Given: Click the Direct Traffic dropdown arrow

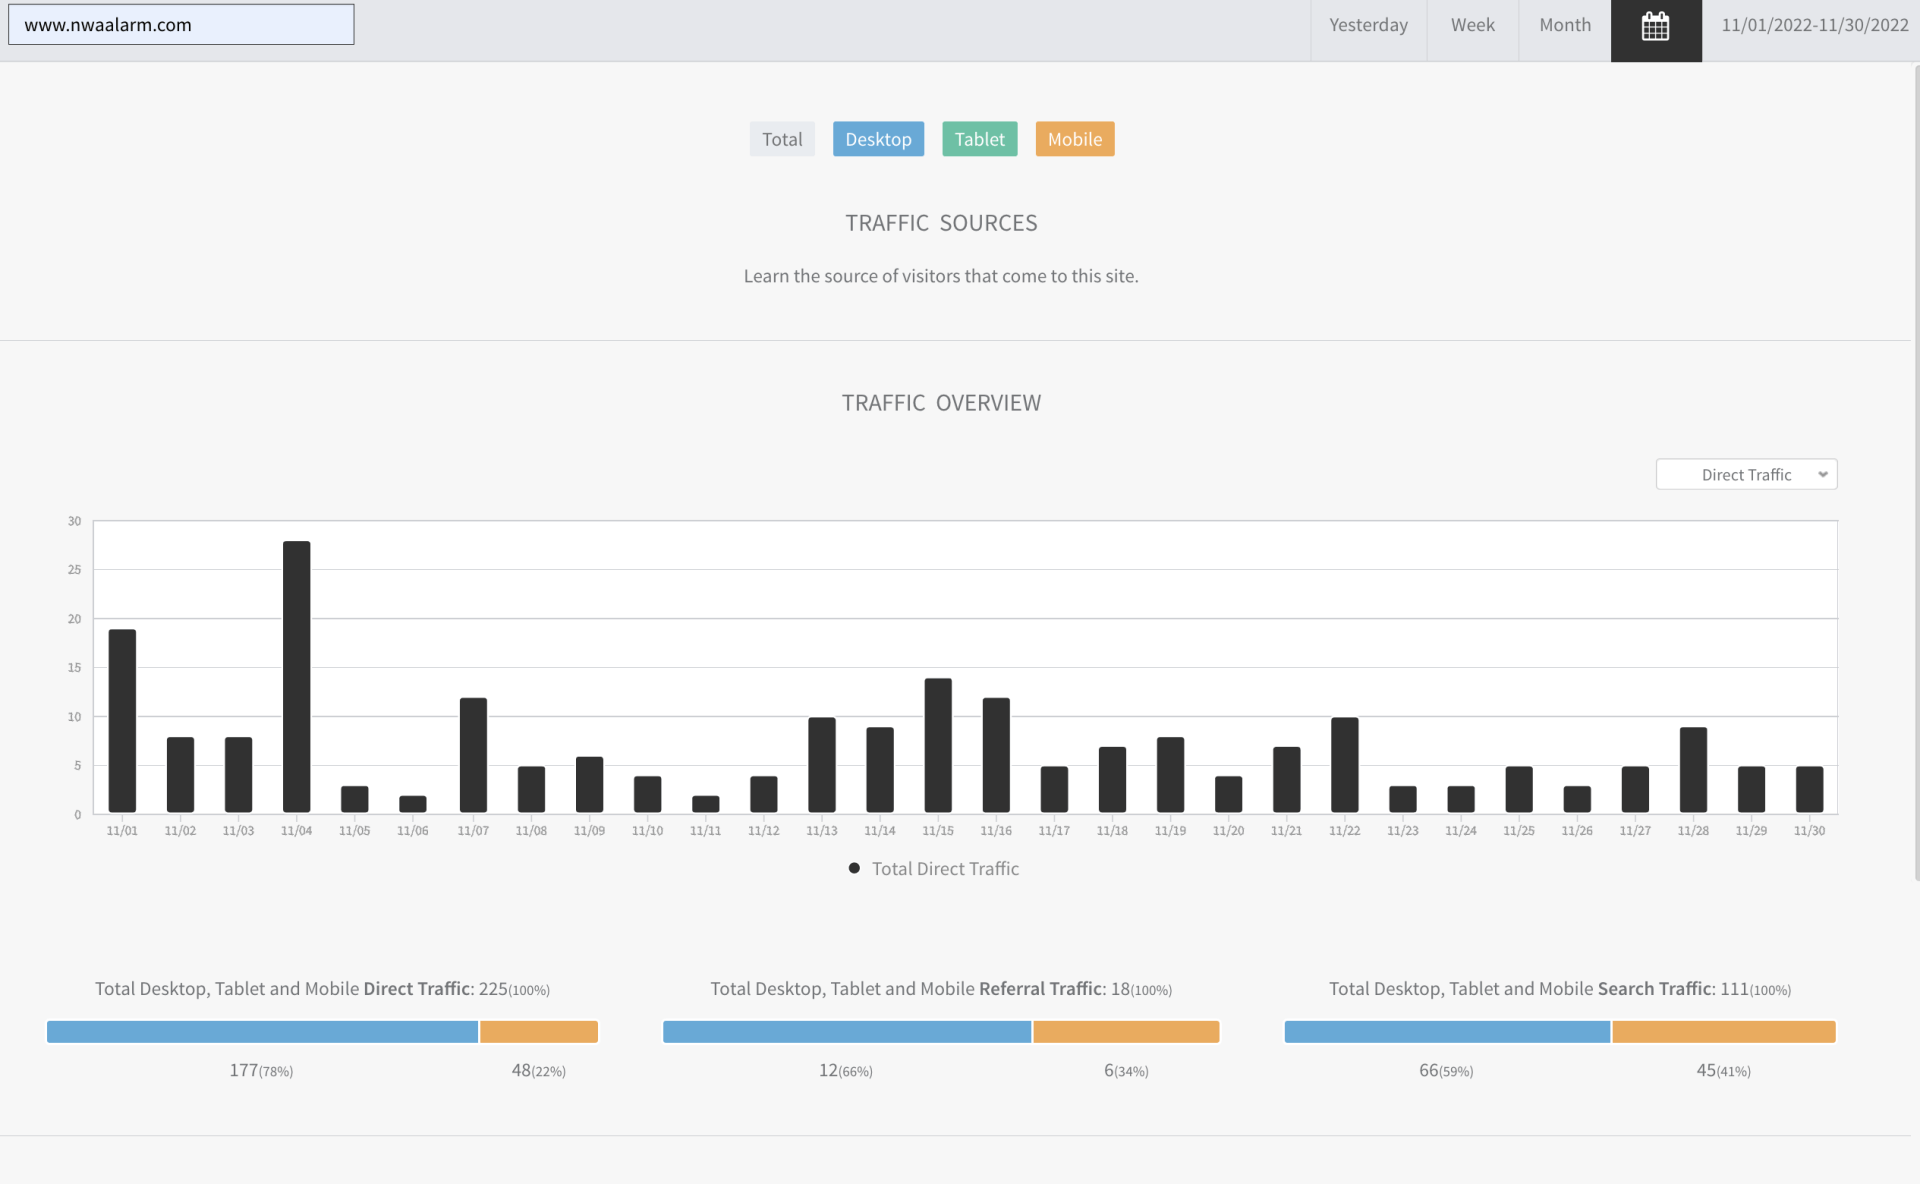Looking at the screenshot, I should click(1822, 475).
